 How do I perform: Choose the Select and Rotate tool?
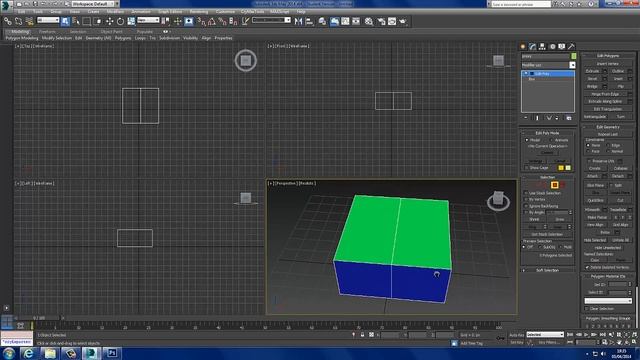(120, 21)
